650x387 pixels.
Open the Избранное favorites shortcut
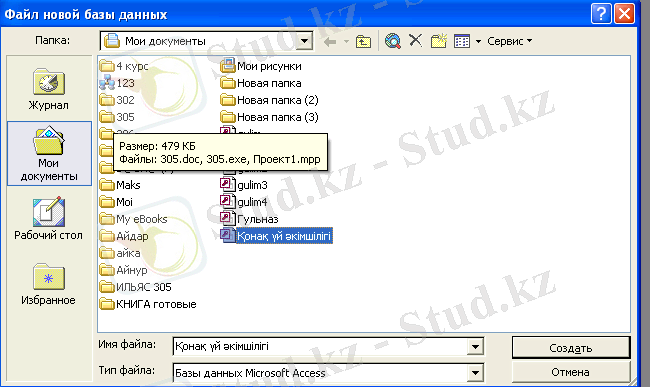tap(49, 284)
